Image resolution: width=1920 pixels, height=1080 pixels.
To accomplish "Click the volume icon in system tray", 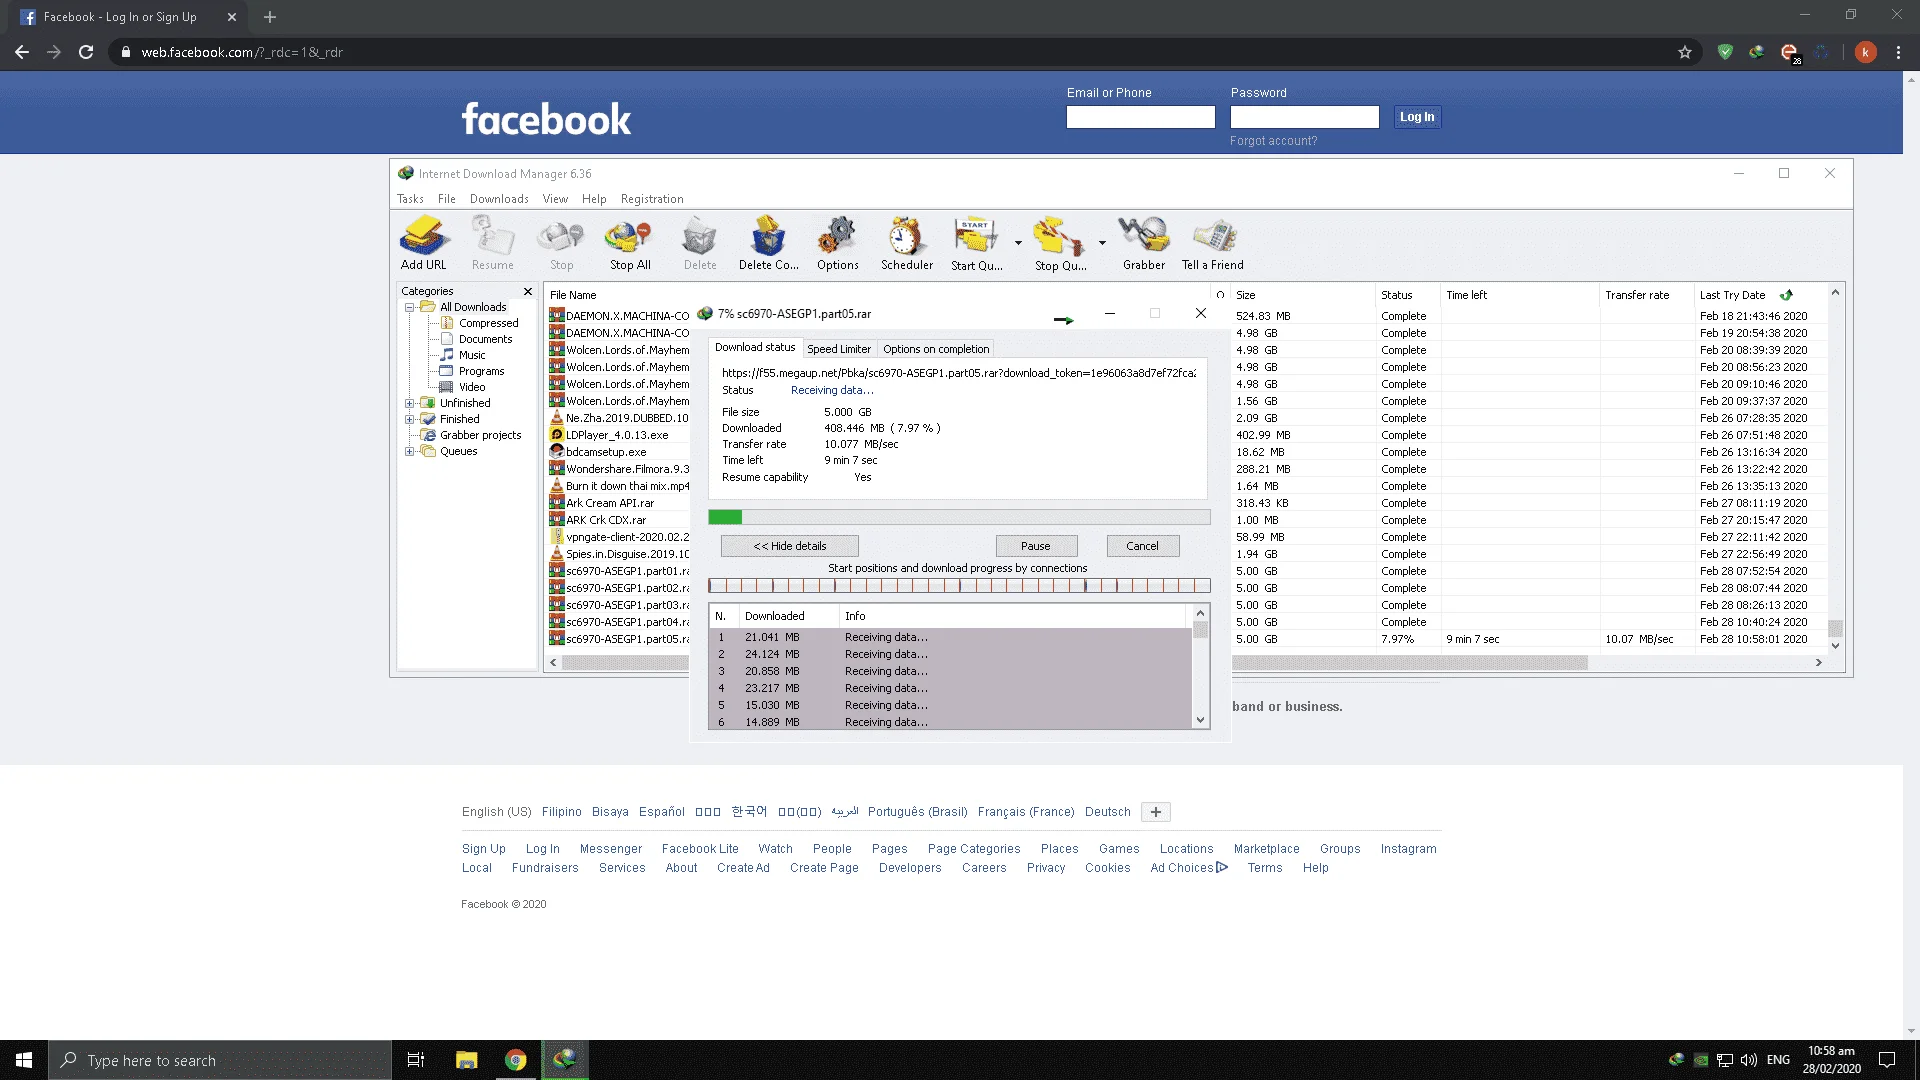I will [1749, 1060].
